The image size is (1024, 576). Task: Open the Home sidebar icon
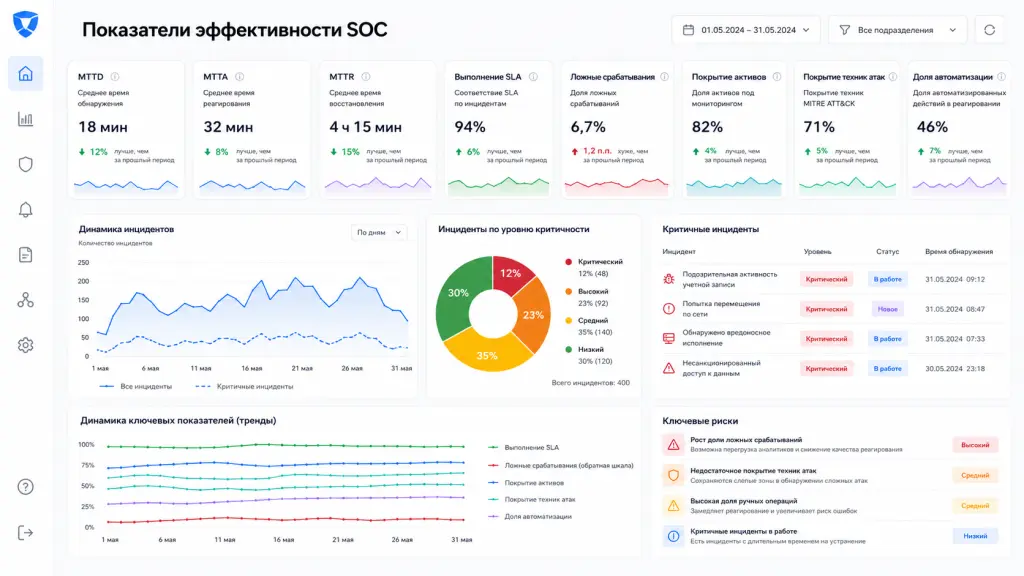[x=25, y=74]
